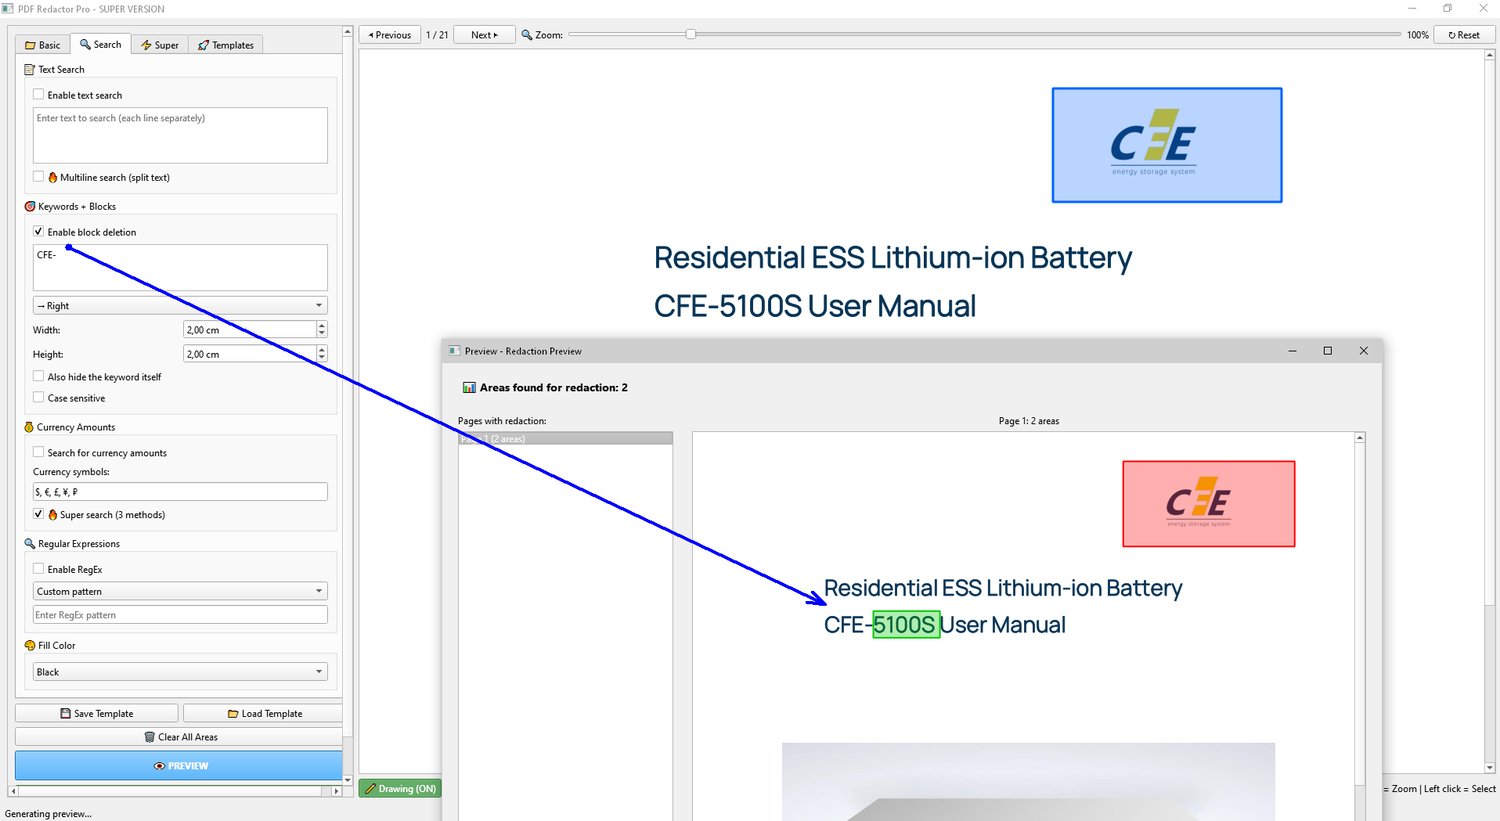Select the blue logo area in main document
The height and width of the screenshot is (821, 1500).
coord(1167,145)
